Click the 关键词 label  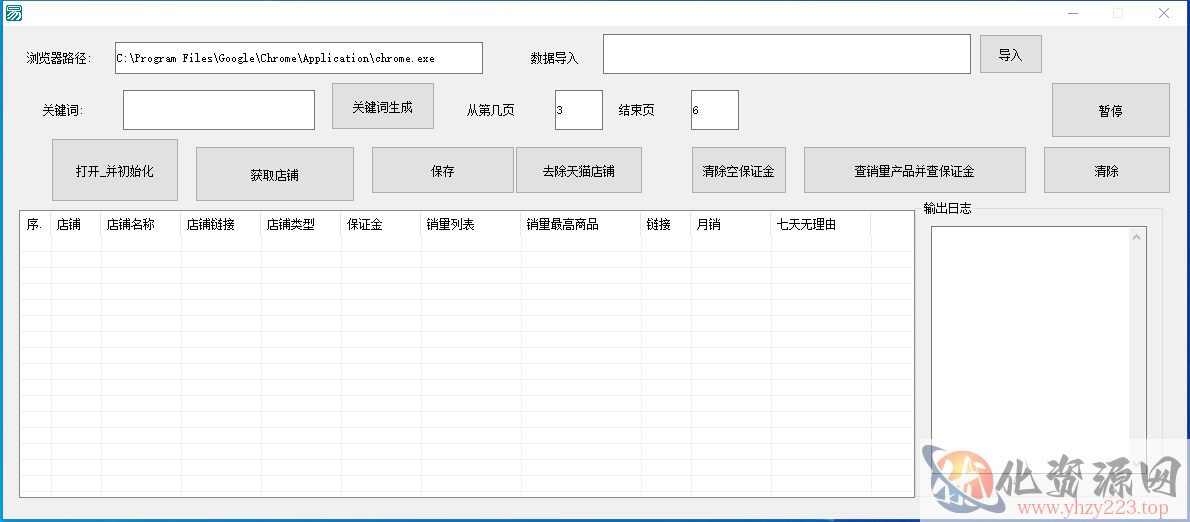pyautogui.click(x=62, y=110)
